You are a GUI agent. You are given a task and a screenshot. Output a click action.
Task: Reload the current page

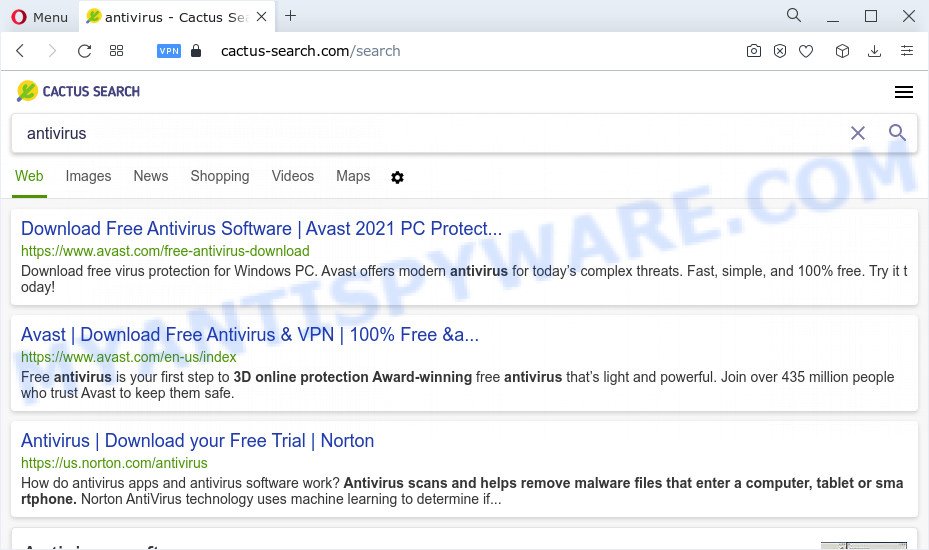click(x=84, y=51)
